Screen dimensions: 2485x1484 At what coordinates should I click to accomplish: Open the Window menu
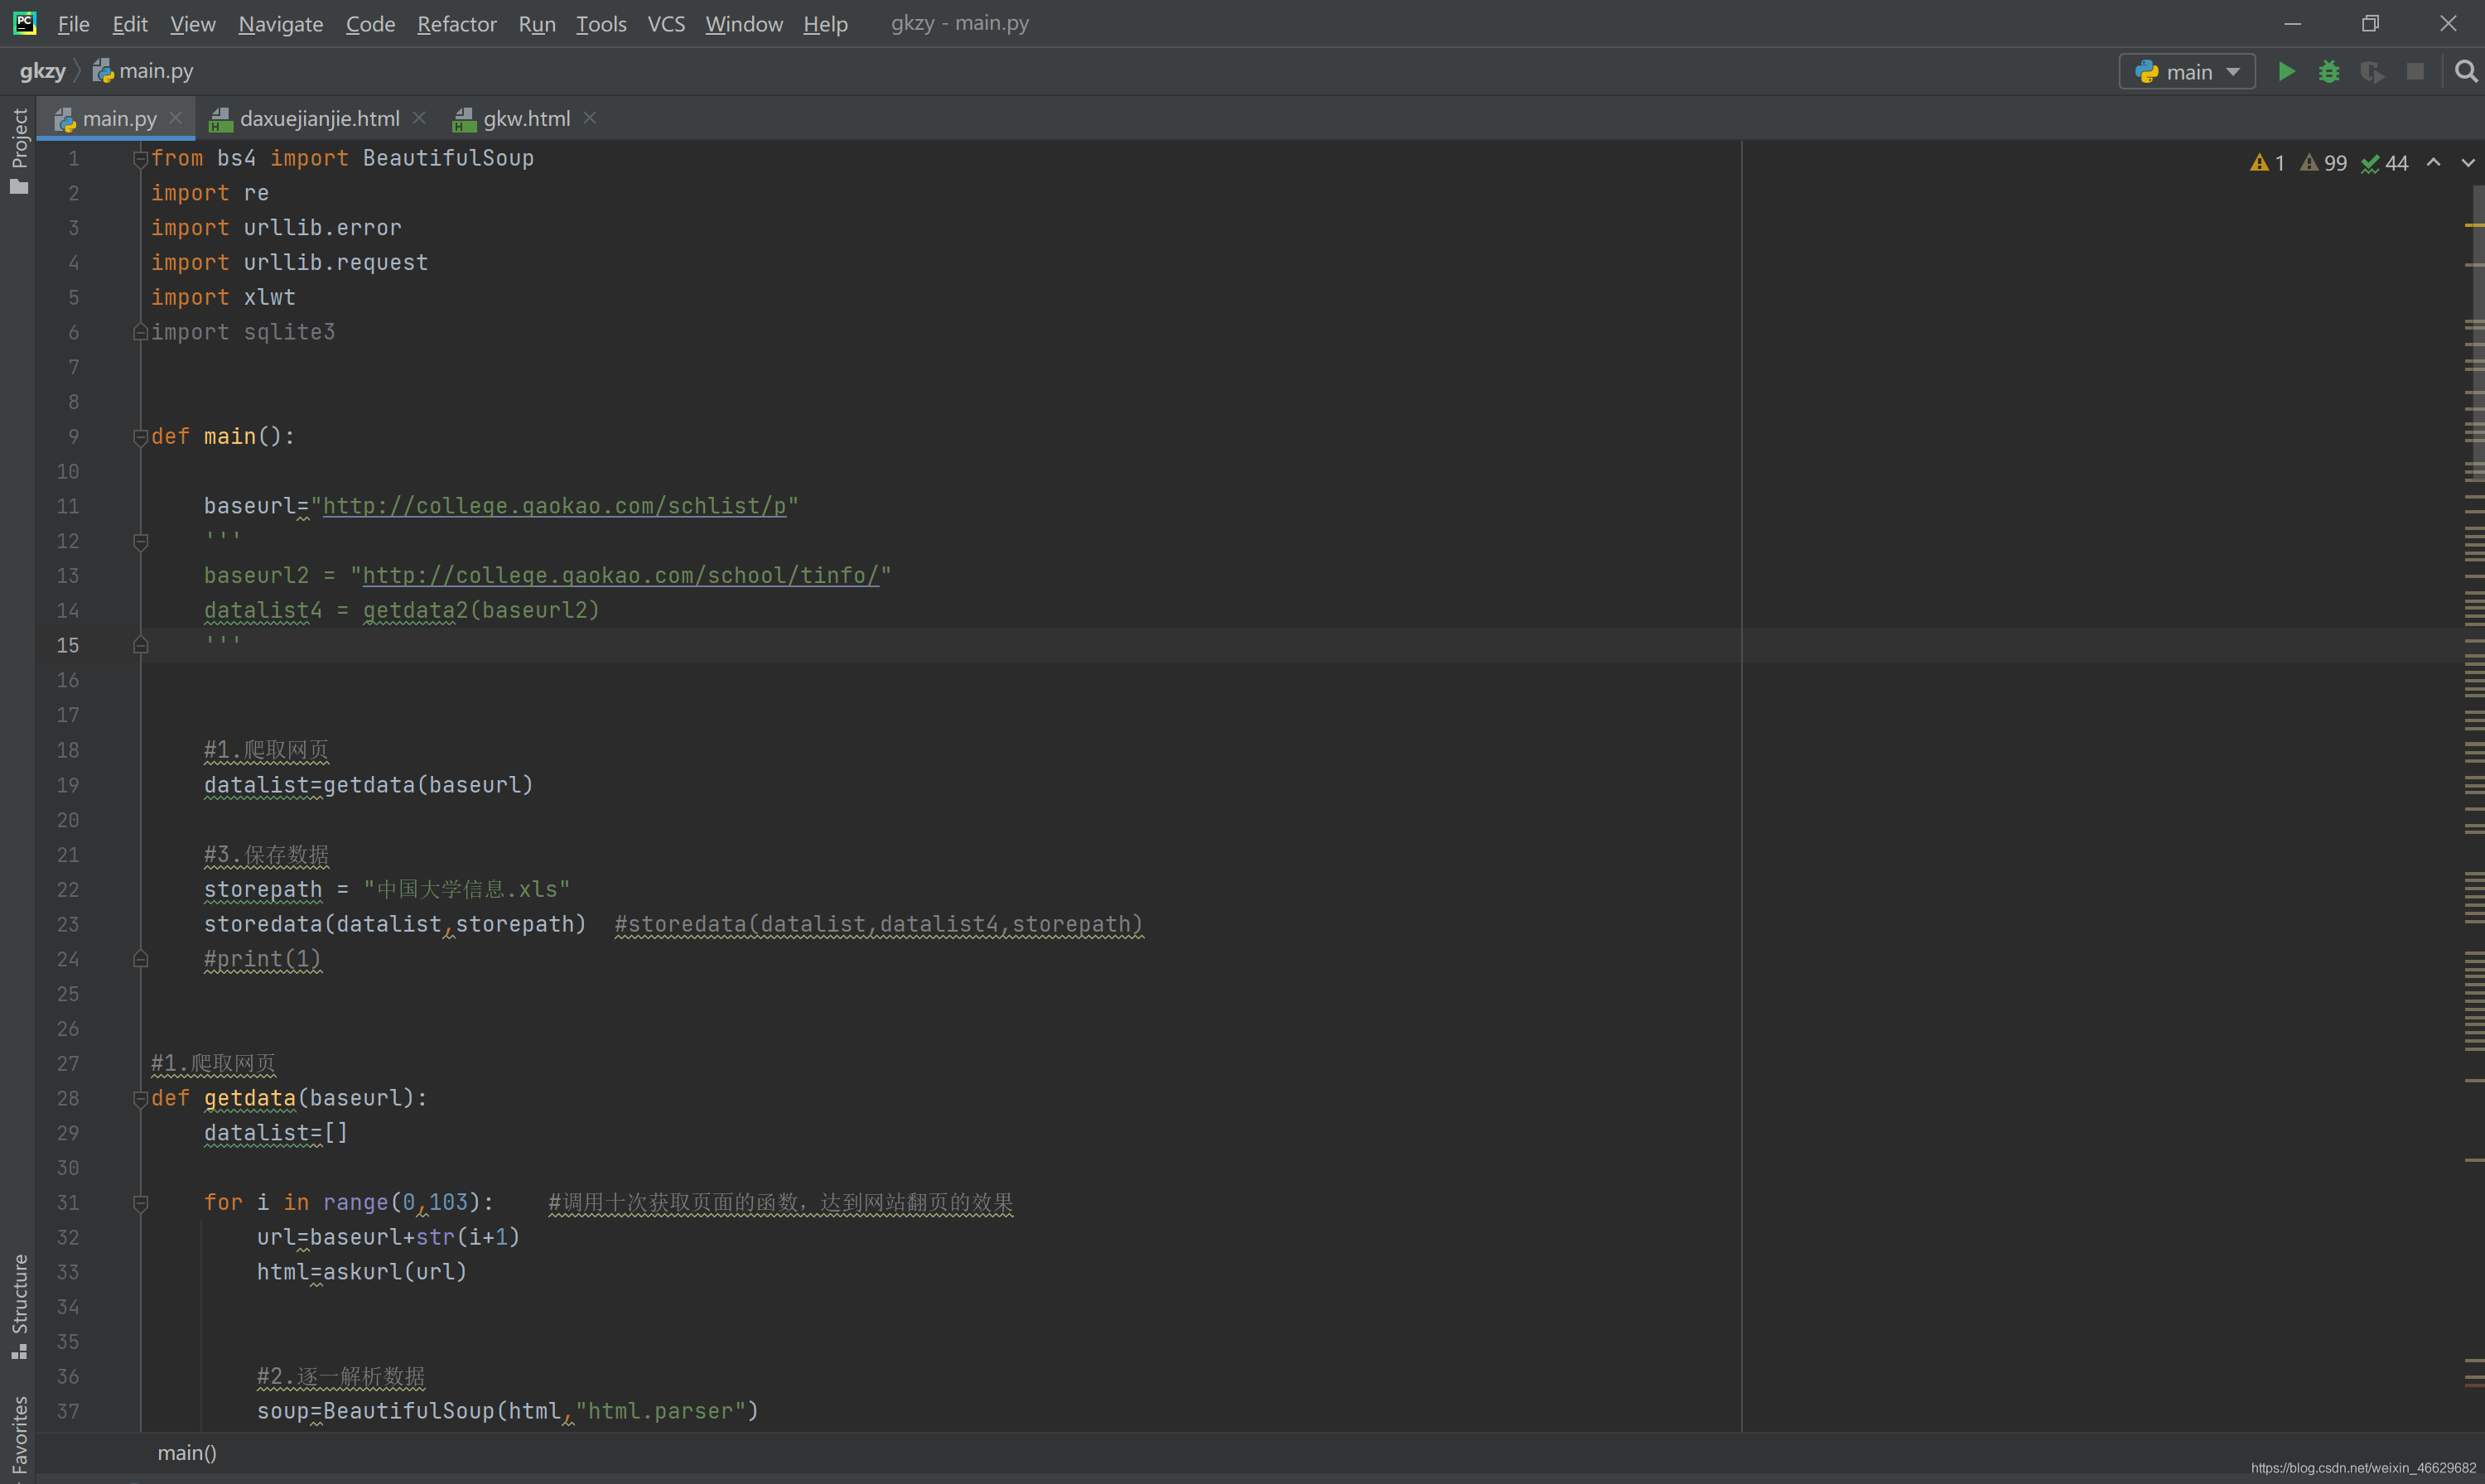[743, 23]
